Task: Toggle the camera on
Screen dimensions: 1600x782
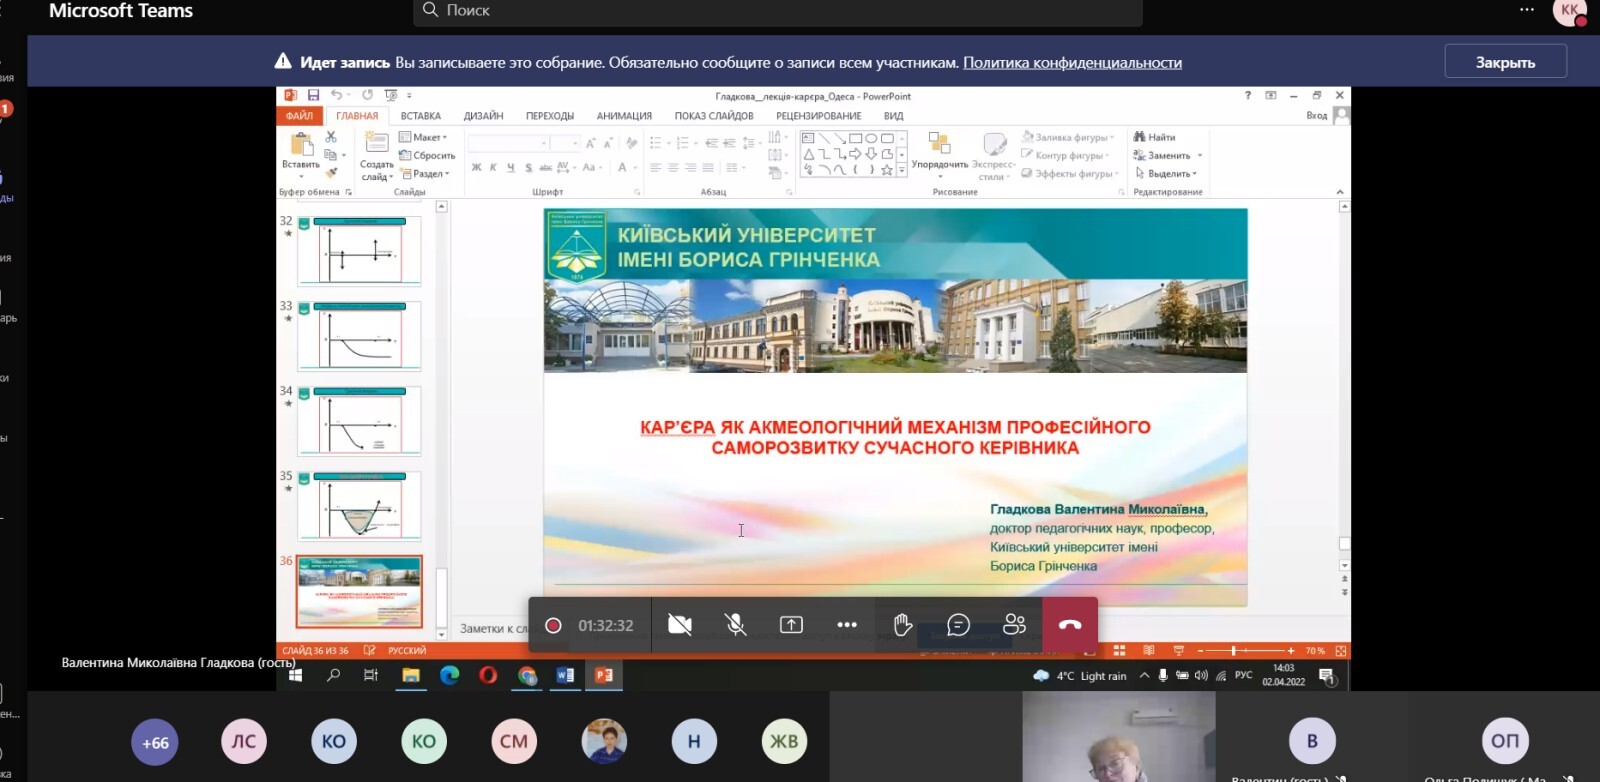Action: pos(680,625)
